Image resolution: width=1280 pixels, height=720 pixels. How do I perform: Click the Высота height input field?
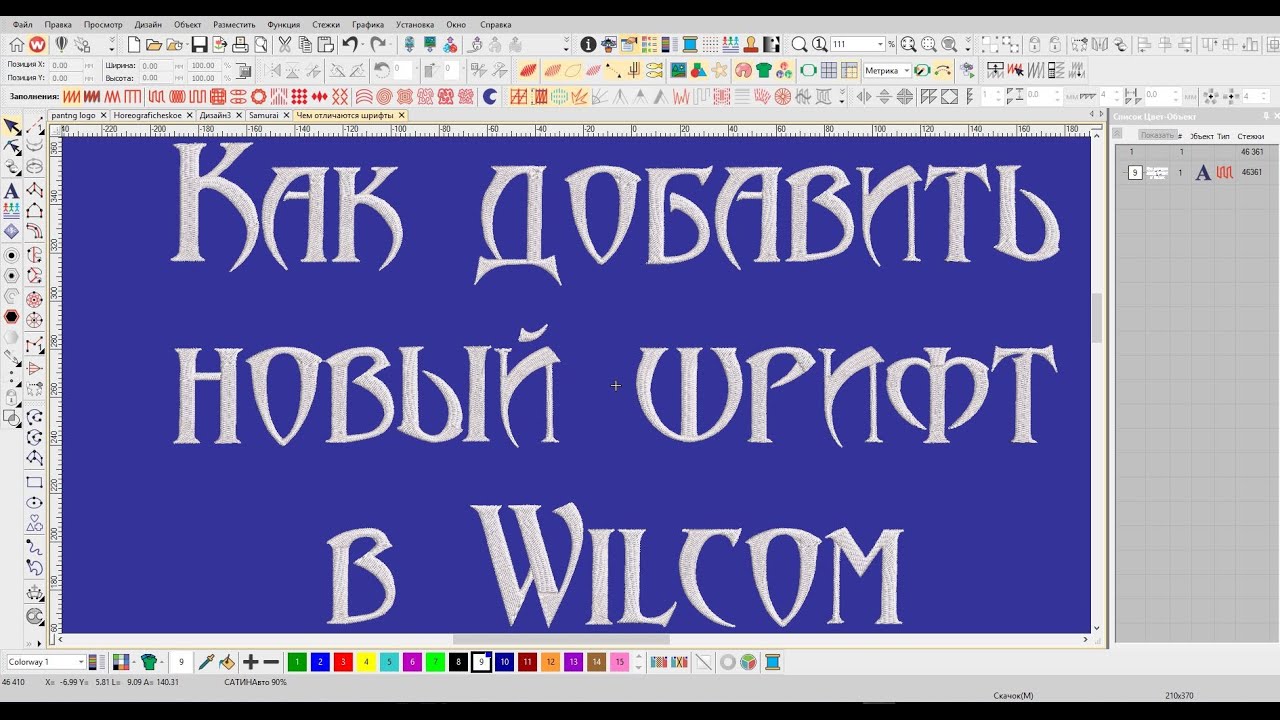point(155,78)
